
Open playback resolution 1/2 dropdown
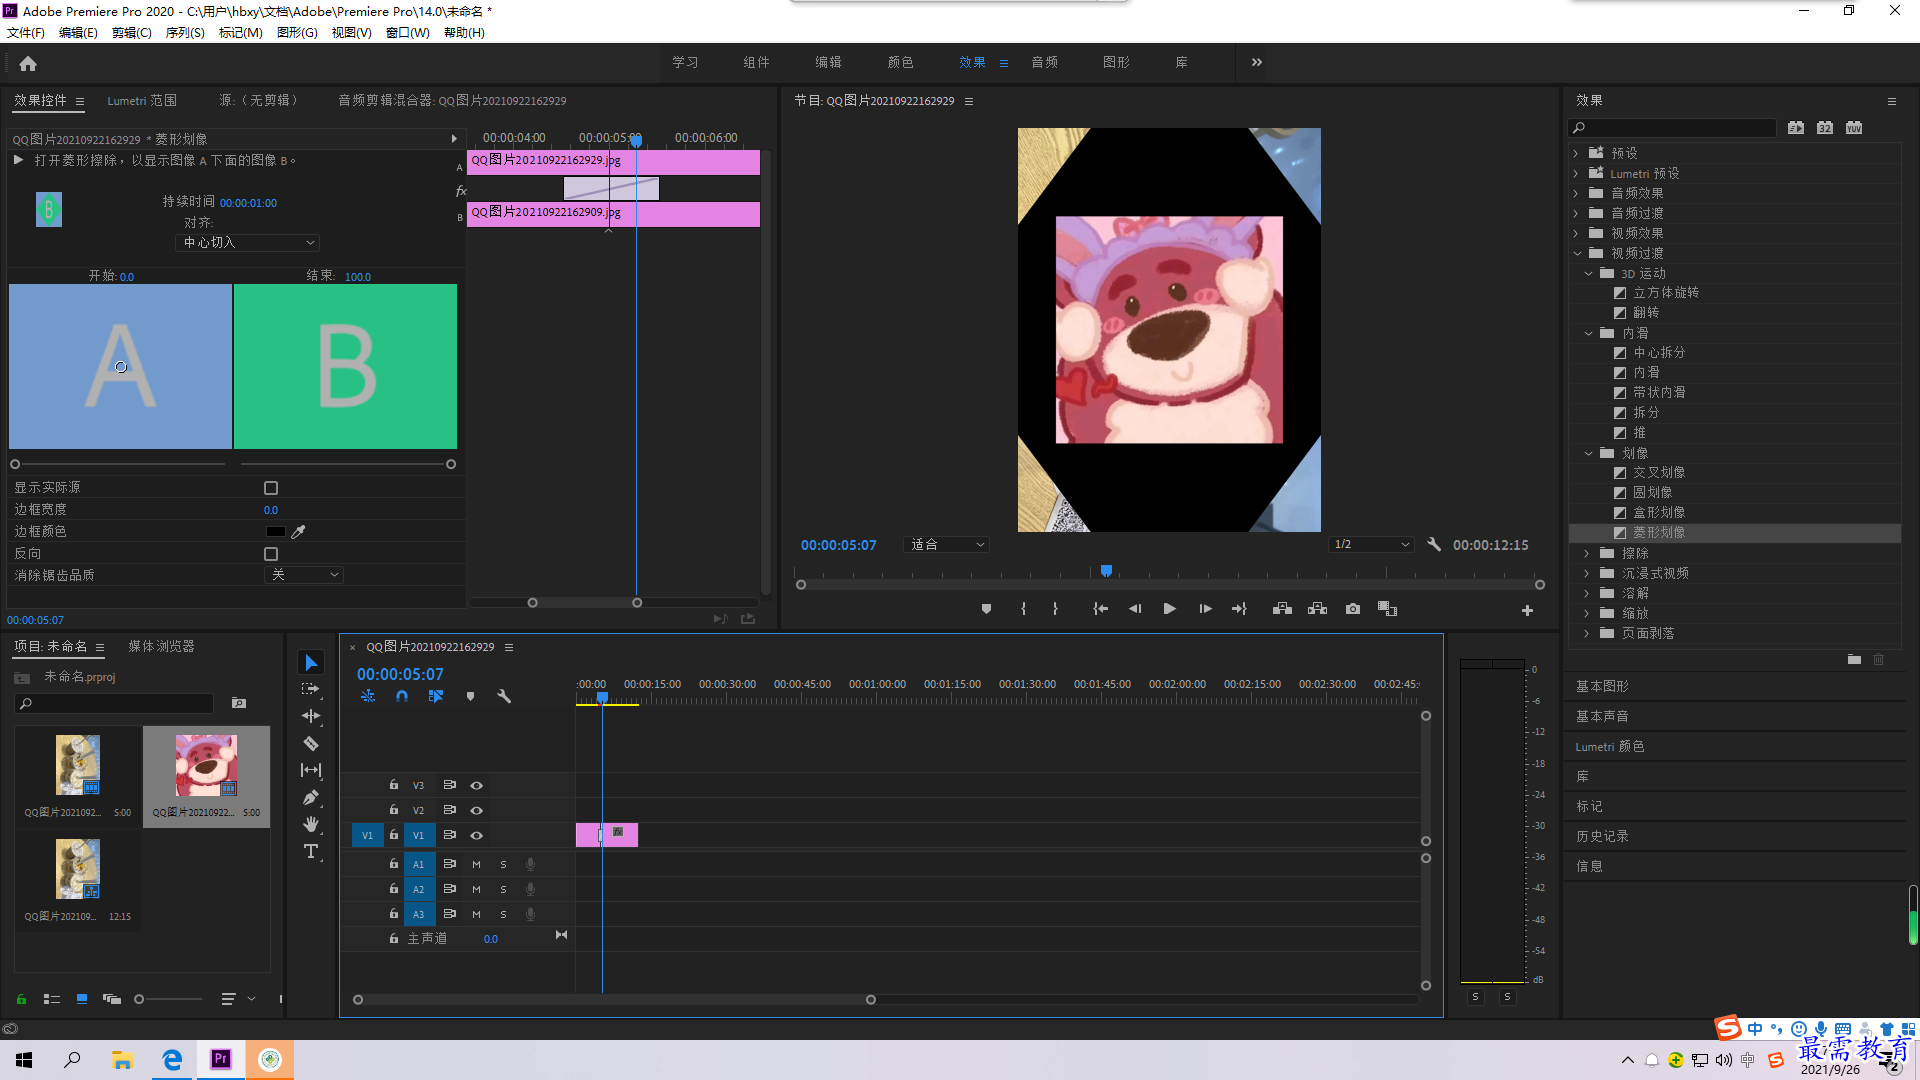[x=1371, y=545]
